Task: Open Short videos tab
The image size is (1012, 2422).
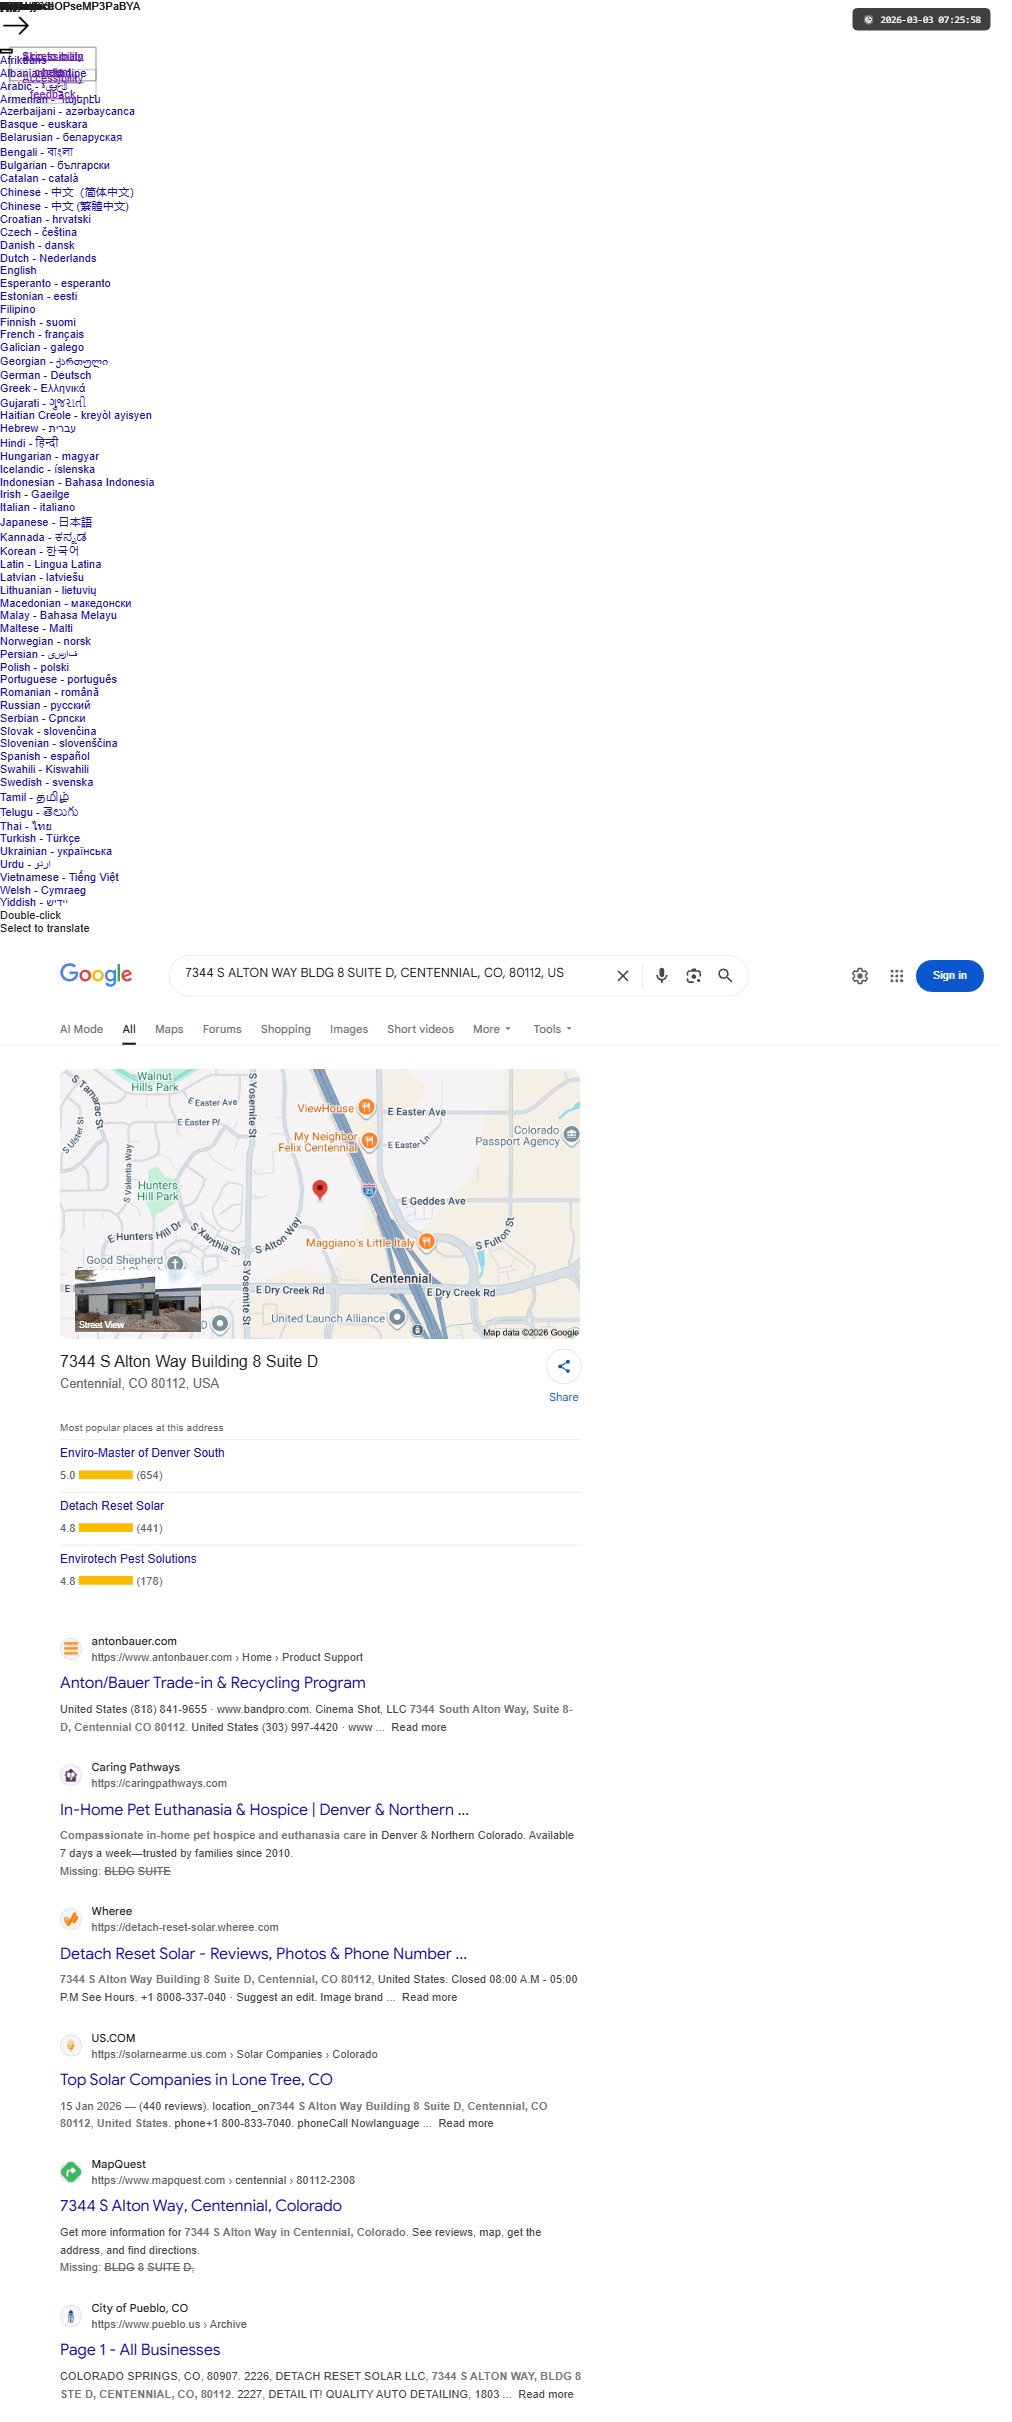Action: (x=420, y=1029)
